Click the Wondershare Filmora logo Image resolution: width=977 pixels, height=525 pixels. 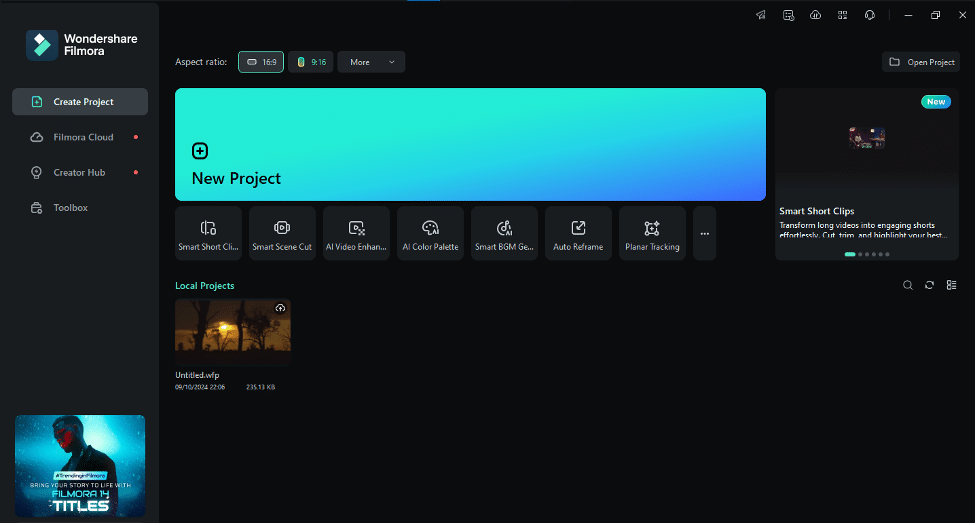pos(82,45)
